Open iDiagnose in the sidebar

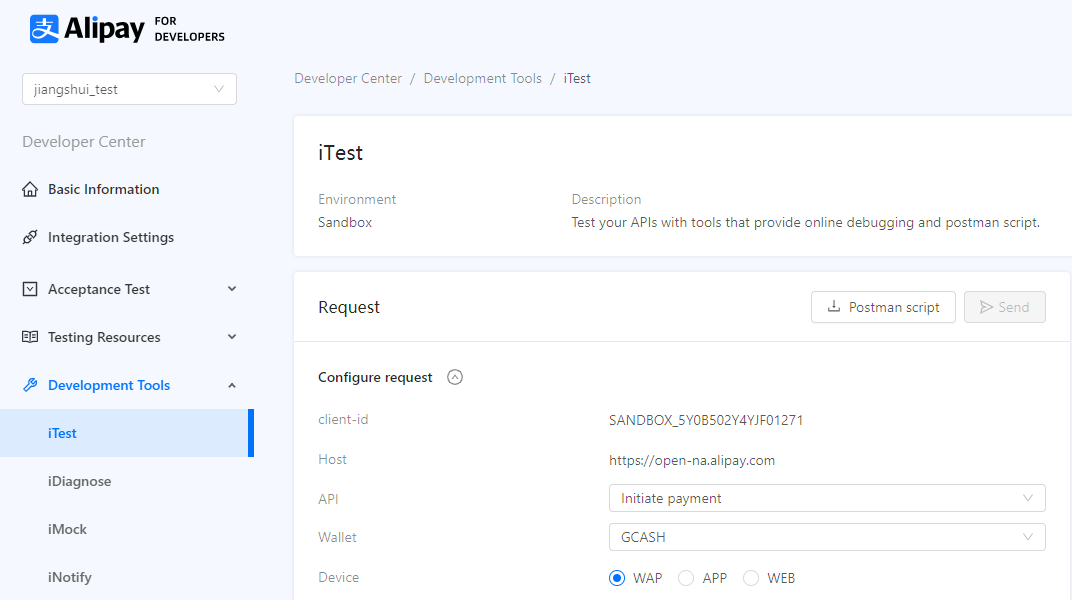[80, 481]
